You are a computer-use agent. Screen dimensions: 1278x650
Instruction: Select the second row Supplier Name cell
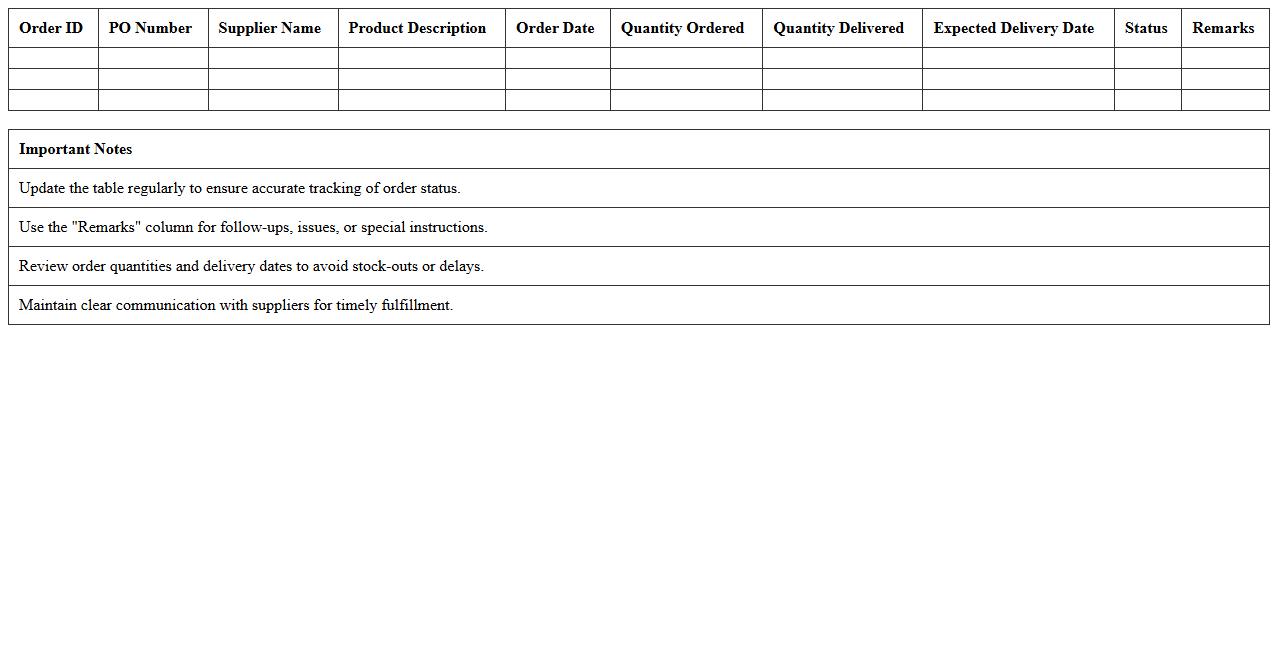272,78
